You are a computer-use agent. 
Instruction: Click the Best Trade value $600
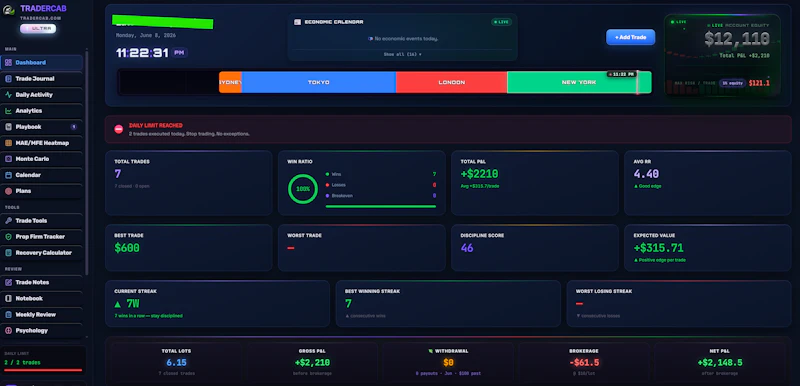[x=127, y=248]
